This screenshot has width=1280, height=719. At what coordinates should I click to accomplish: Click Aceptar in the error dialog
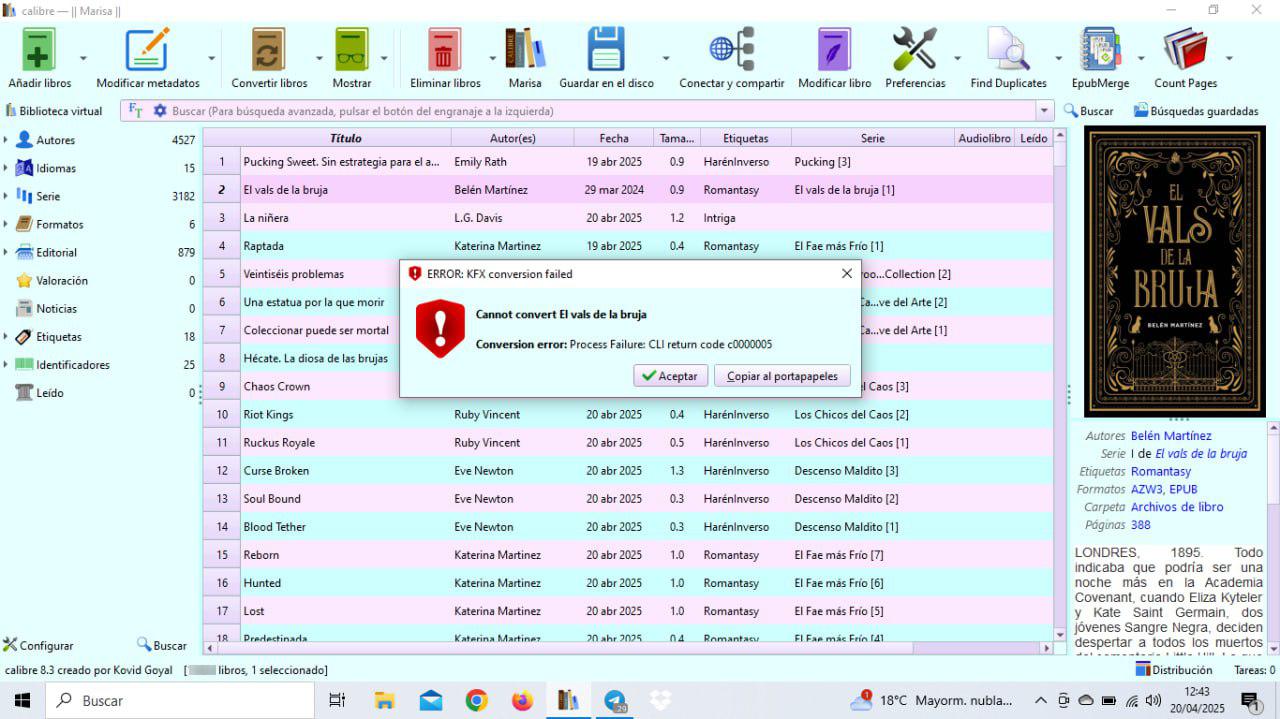(670, 376)
